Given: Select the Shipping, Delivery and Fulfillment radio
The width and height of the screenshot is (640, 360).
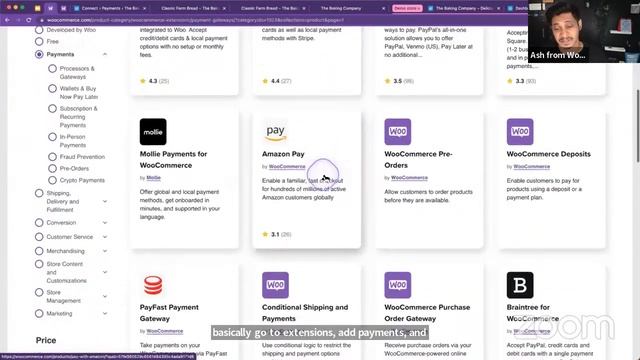Looking at the screenshot, I should [x=39, y=193].
